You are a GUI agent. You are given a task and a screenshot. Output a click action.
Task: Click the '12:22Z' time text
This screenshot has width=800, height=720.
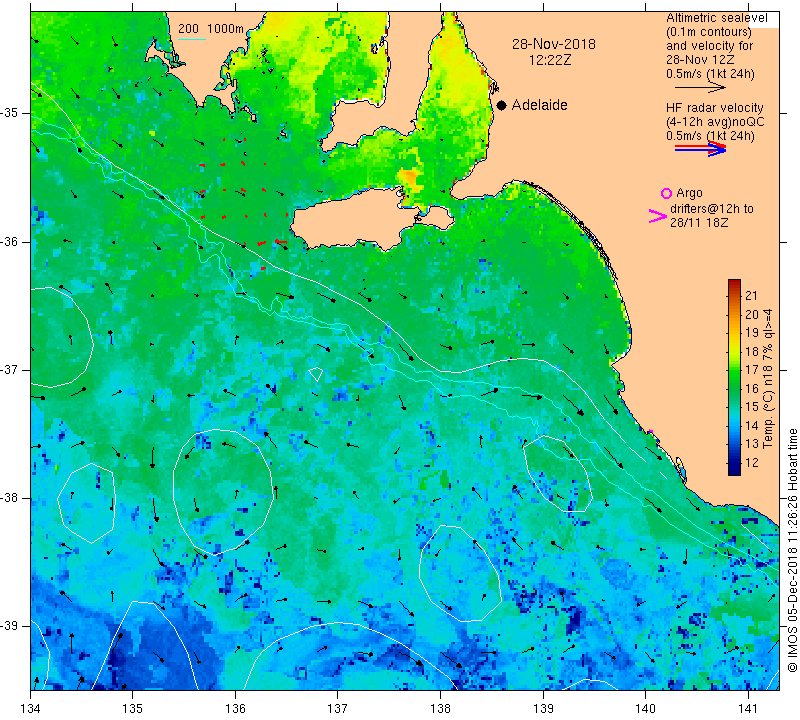tap(550, 60)
